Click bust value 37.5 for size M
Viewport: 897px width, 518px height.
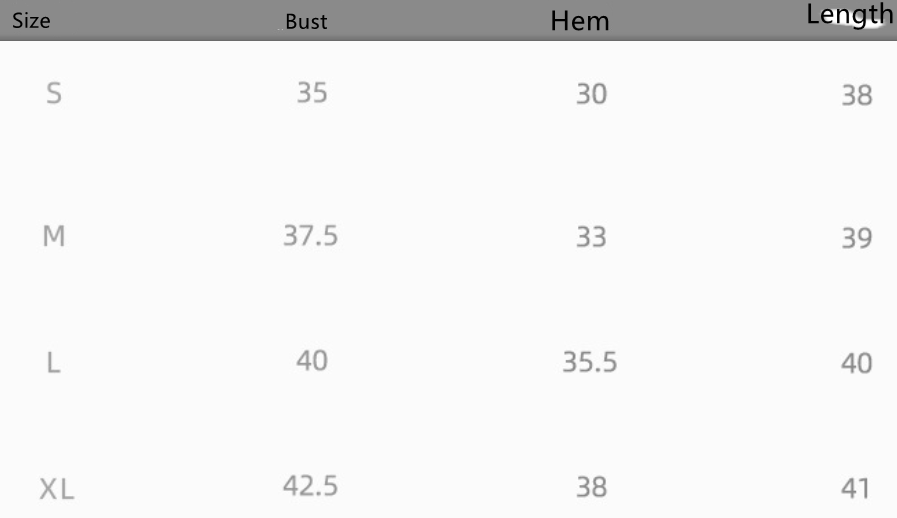[x=310, y=236]
